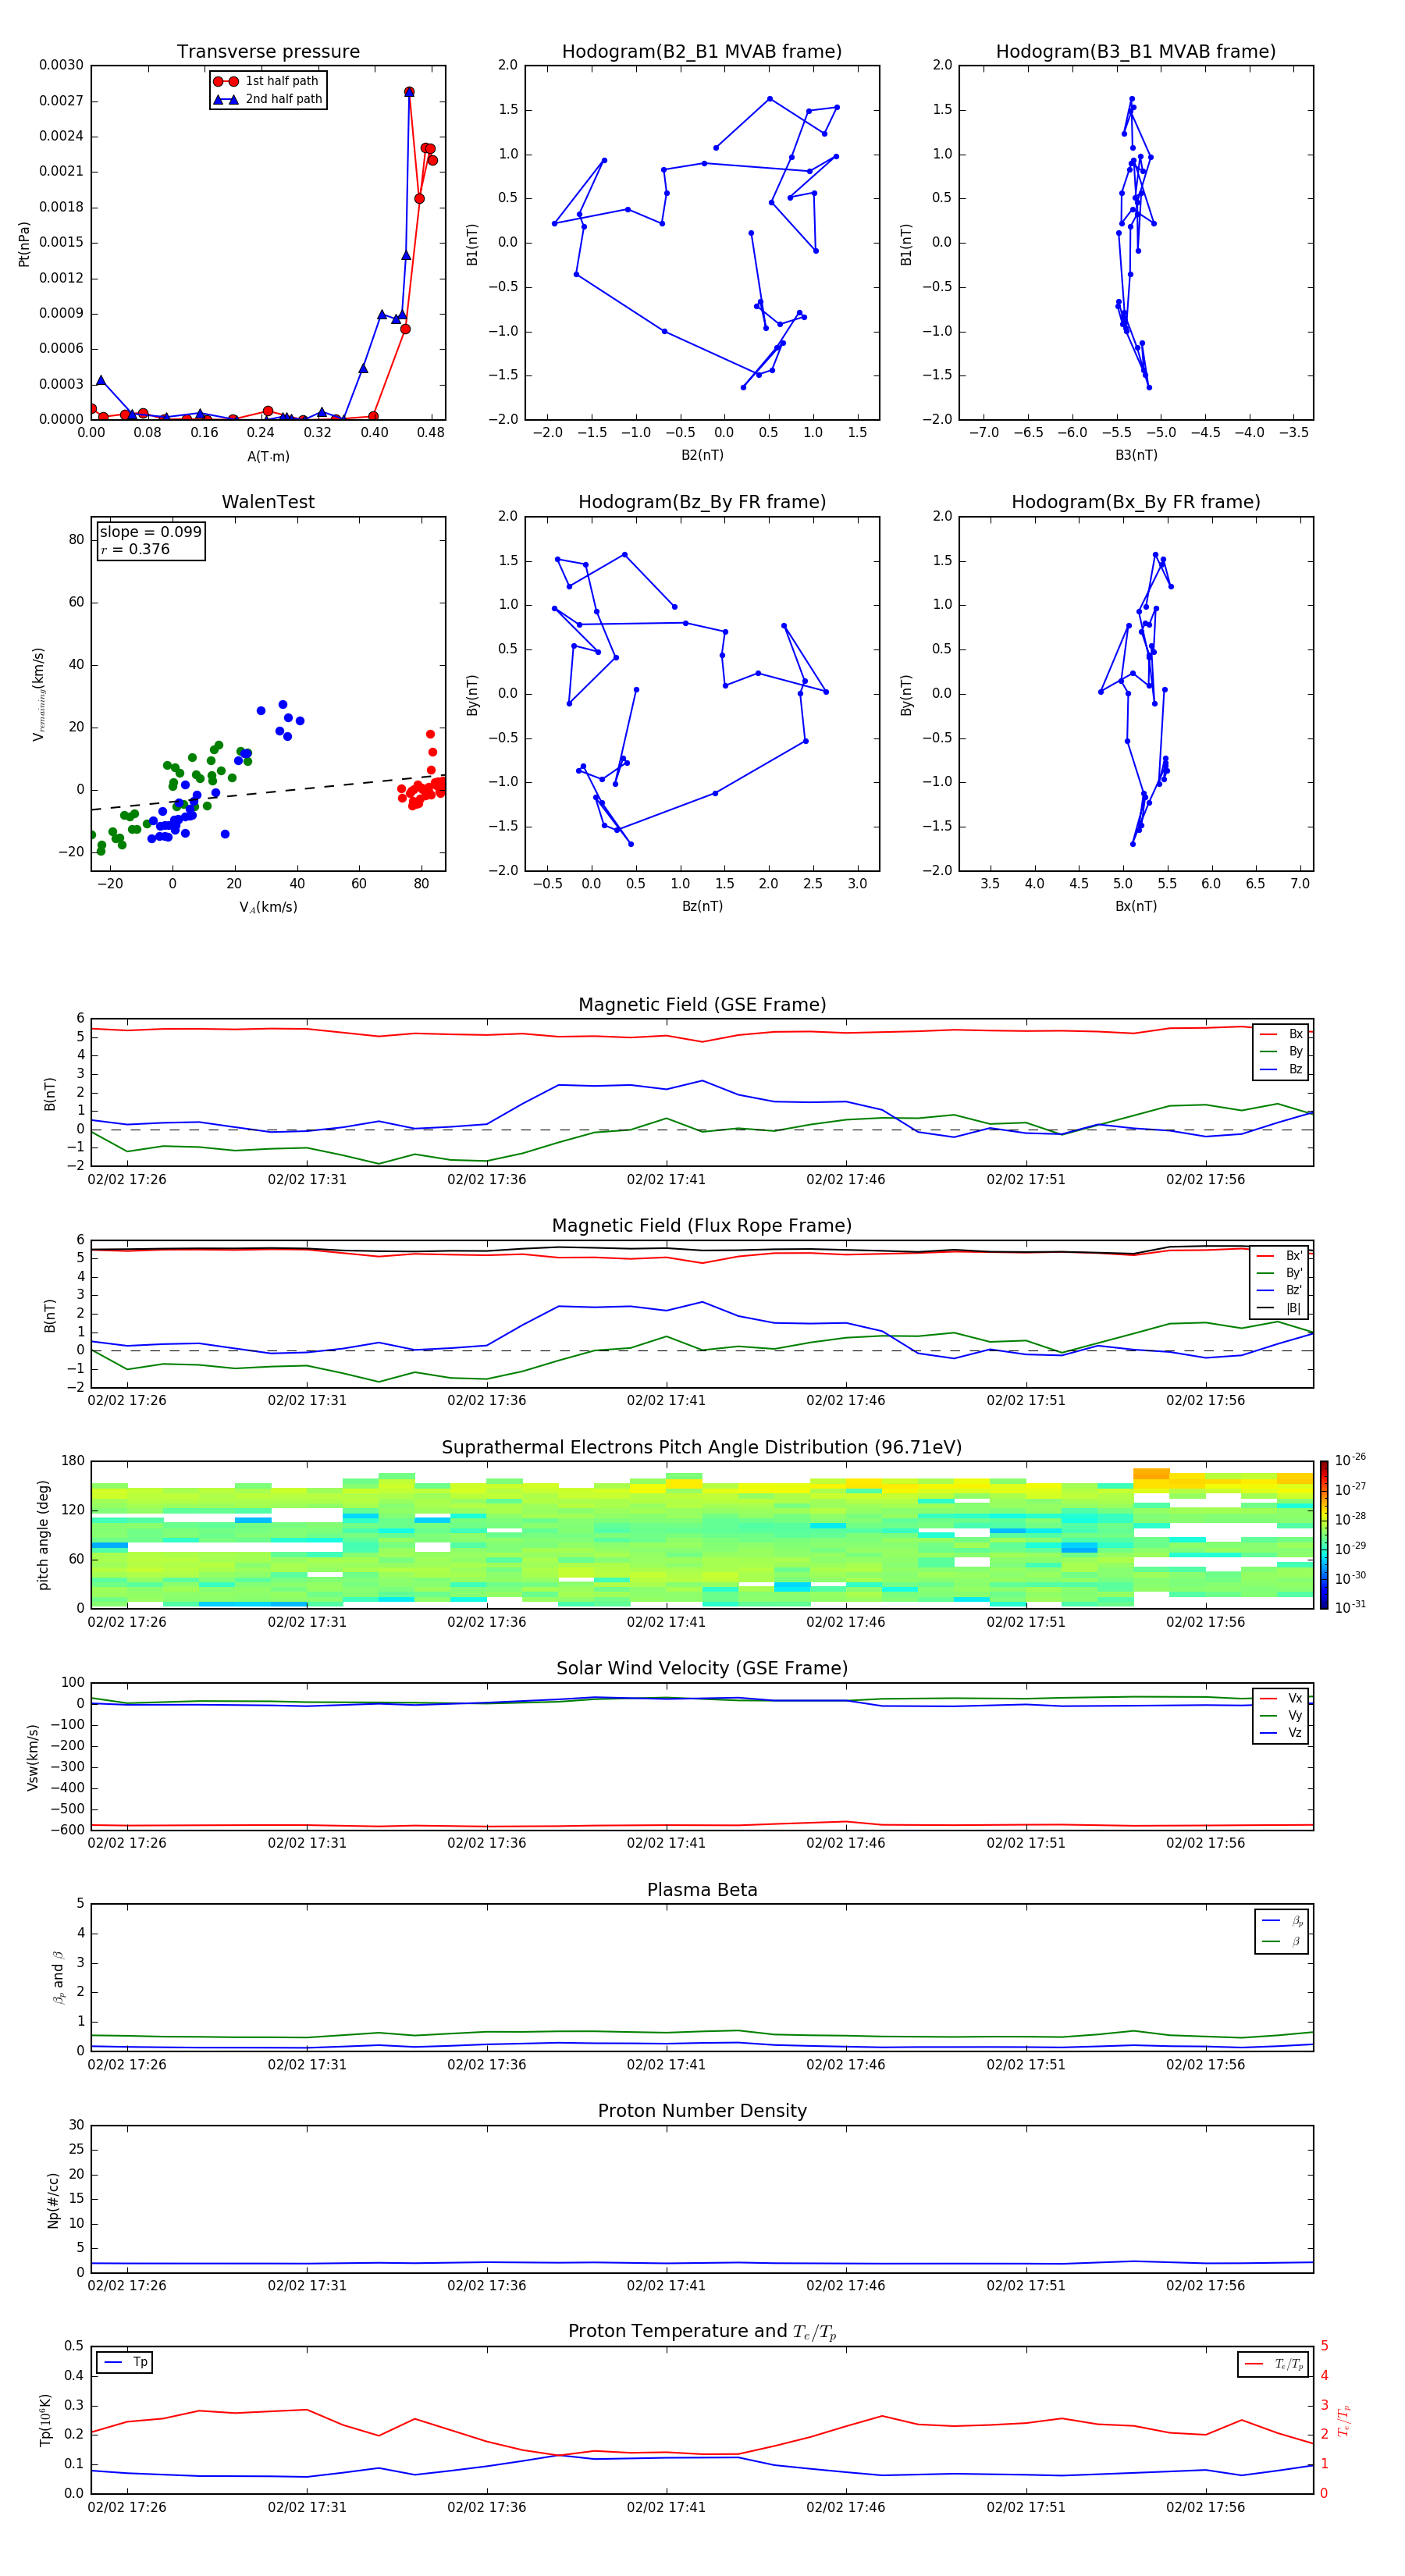Click 'Proton Temperature and Te/Tp' title

pos(702,2332)
